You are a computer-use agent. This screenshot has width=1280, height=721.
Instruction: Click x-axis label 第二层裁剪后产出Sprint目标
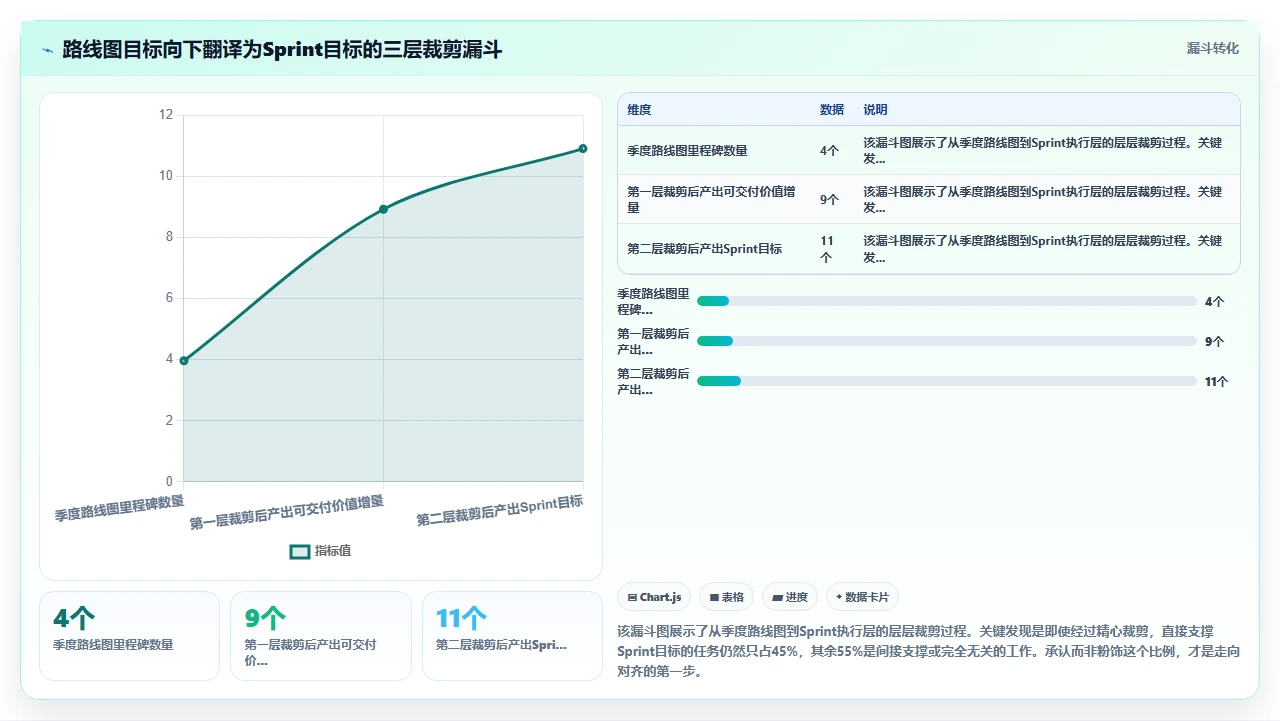coord(500,510)
